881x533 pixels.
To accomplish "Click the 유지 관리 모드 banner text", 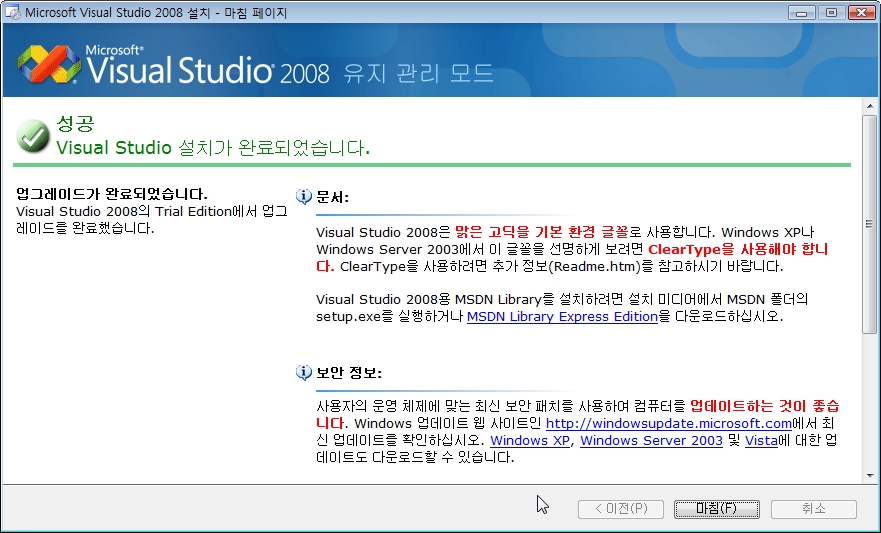I will pyautogui.click(x=419, y=73).
